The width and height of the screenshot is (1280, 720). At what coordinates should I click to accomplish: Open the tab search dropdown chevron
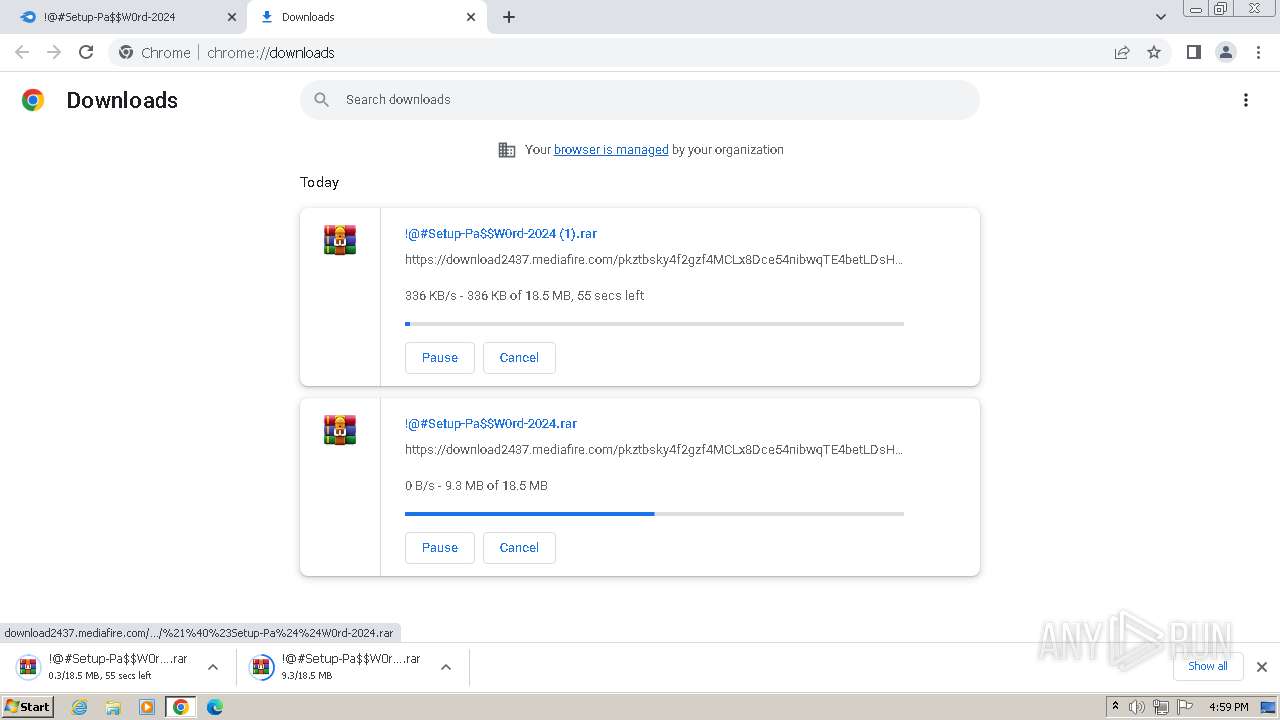pyautogui.click(x=1161, y=17)
